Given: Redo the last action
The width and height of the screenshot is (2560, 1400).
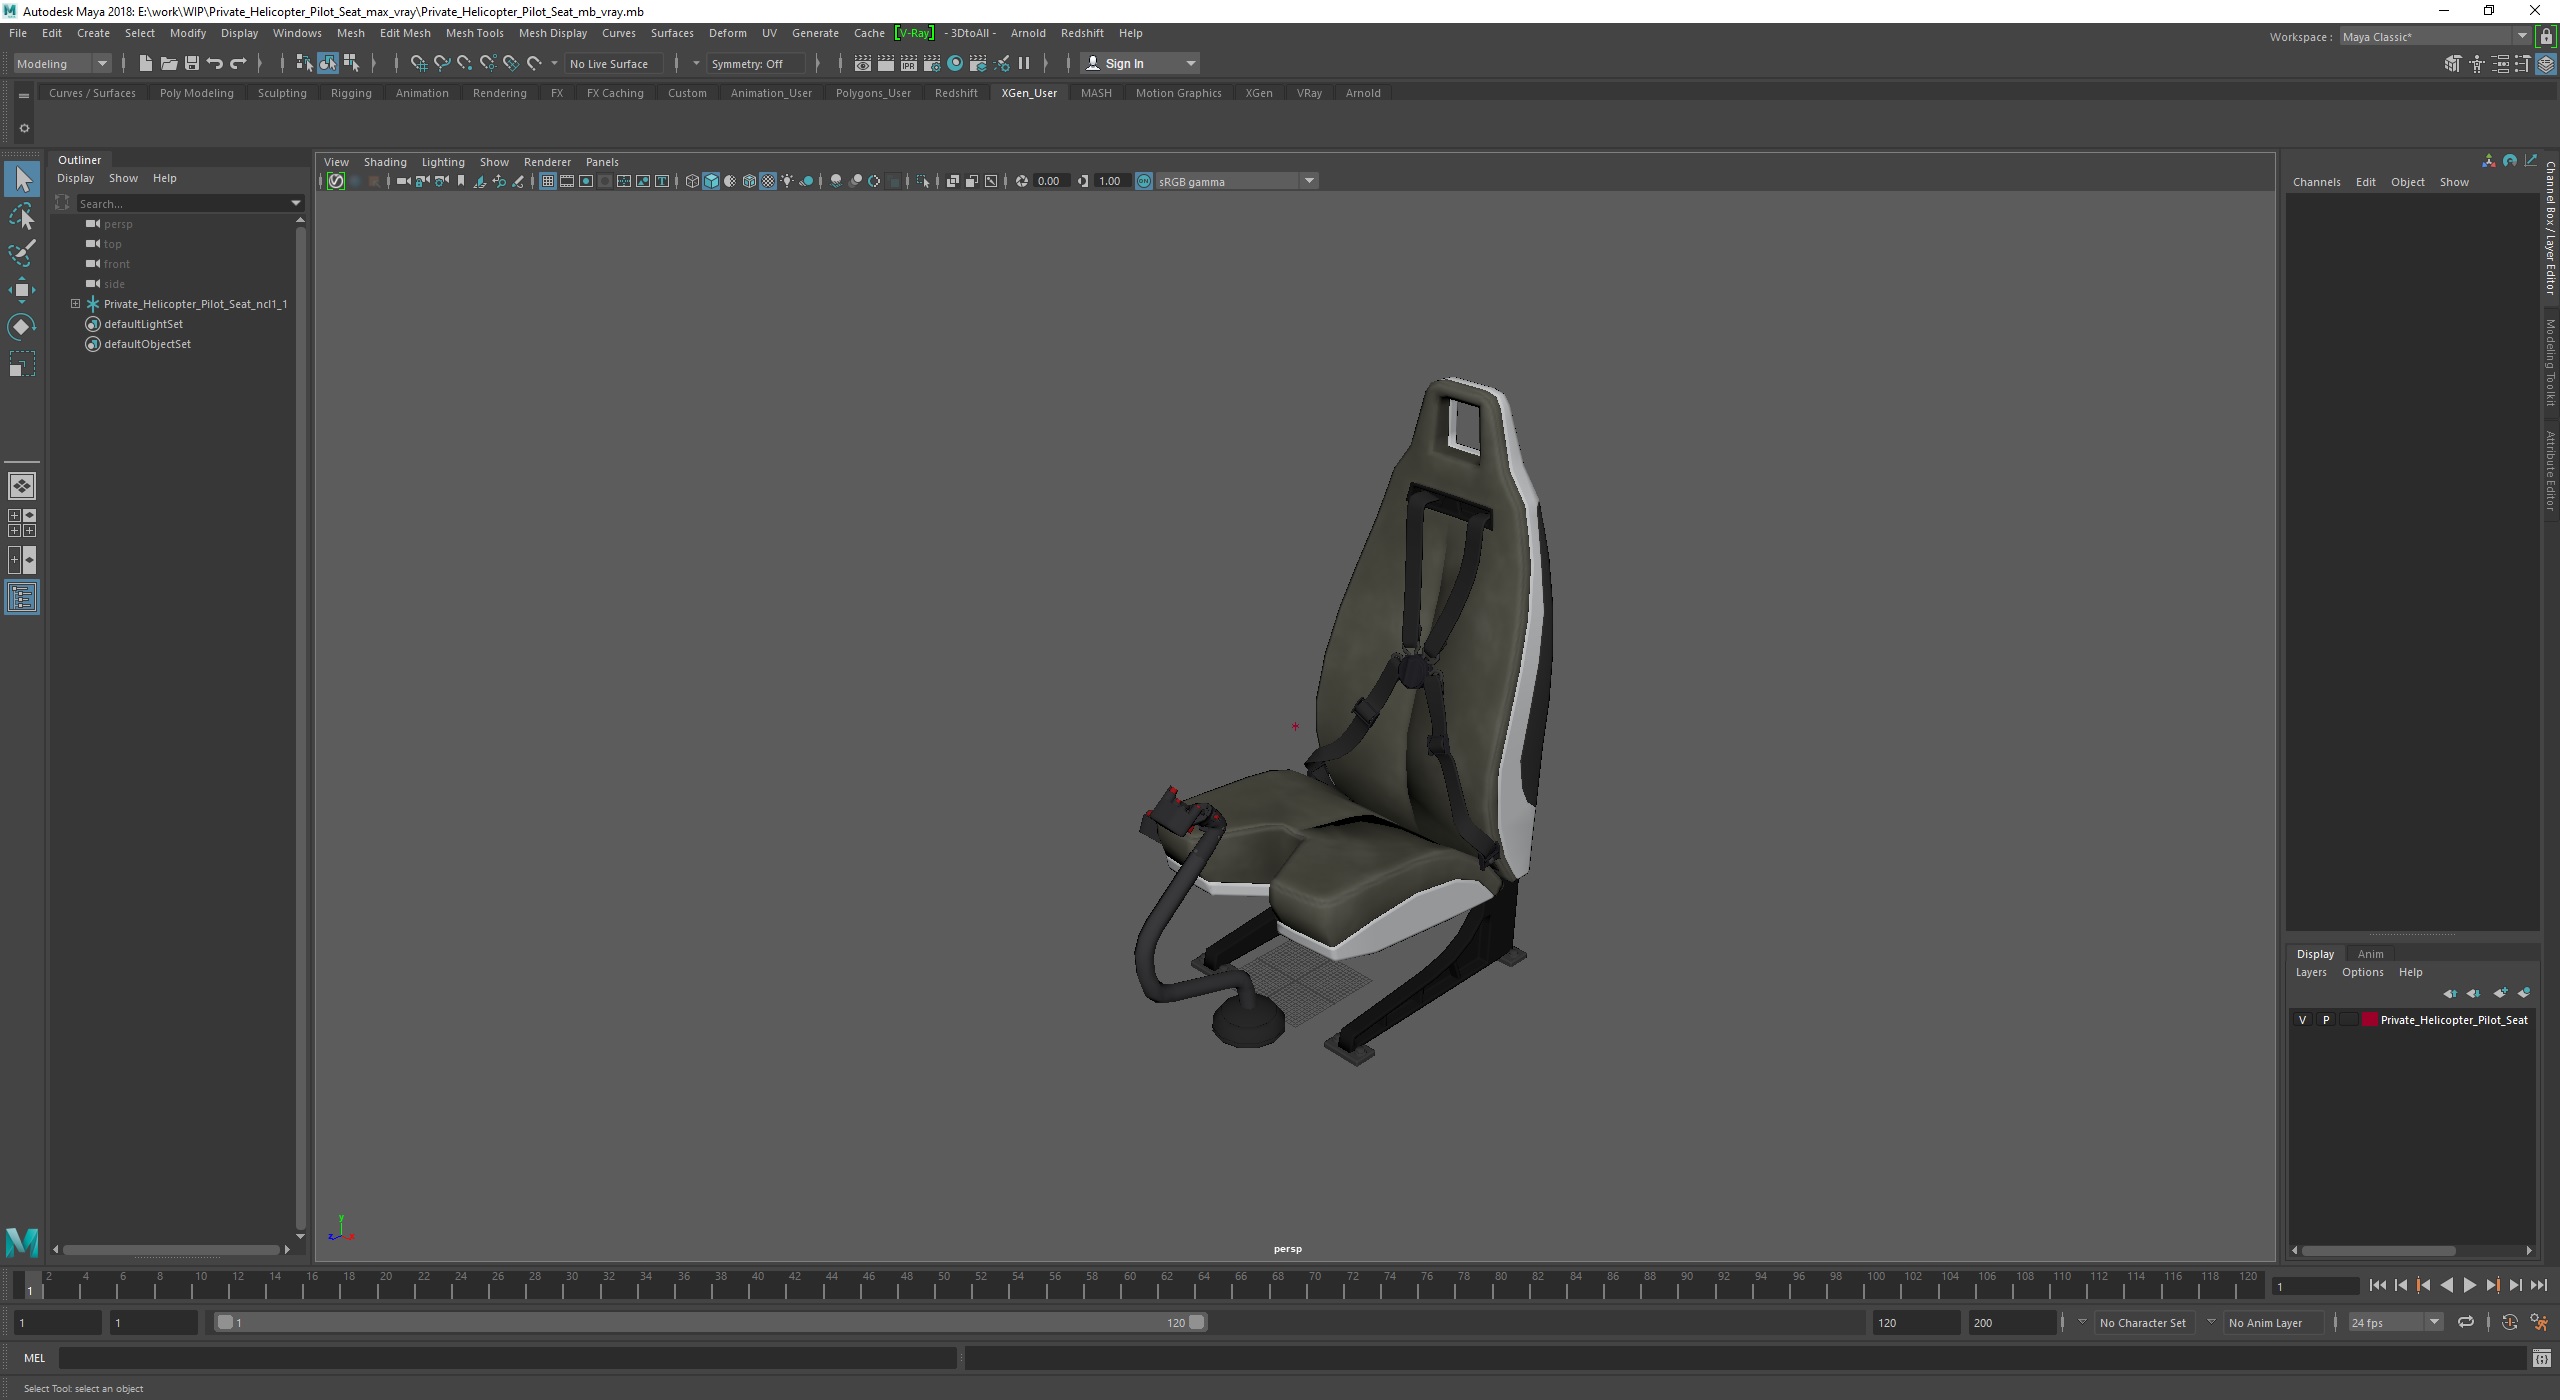Looking at the screenshot, I should (x=238, y=64).
